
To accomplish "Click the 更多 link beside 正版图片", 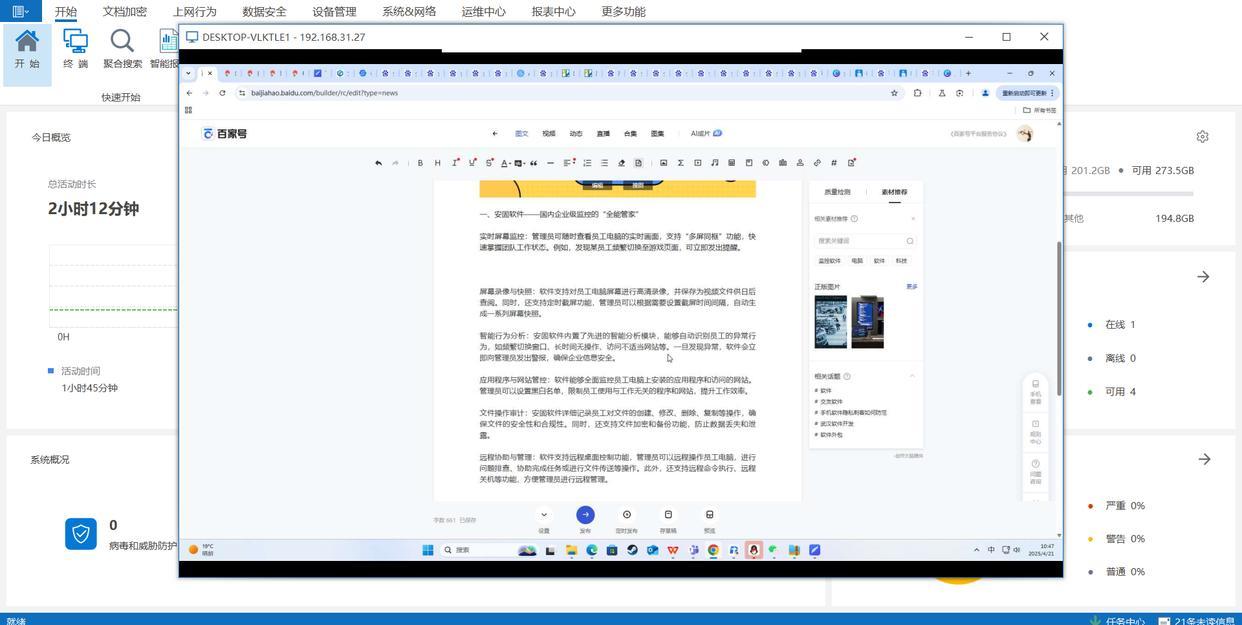I will (911, 287).
